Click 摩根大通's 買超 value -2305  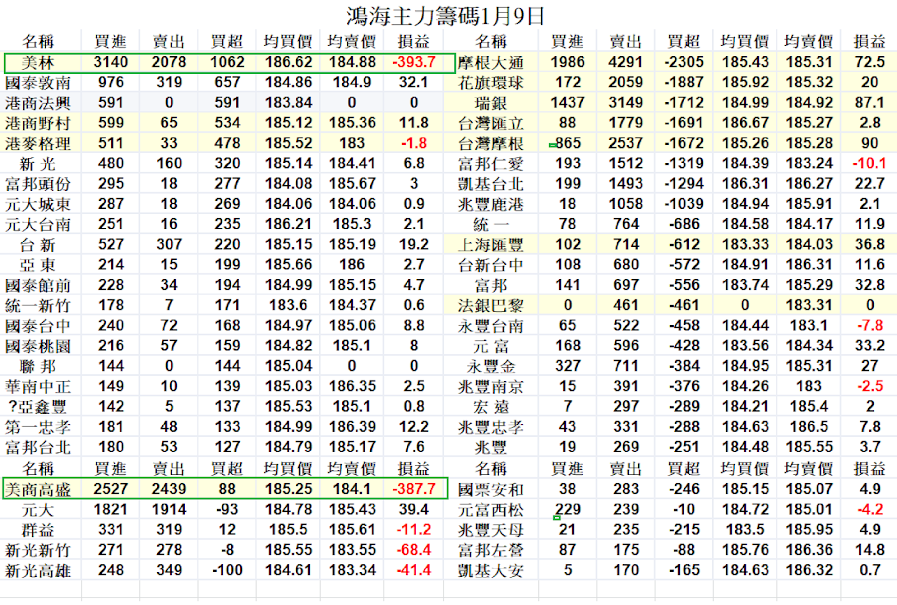click(684, 62)
